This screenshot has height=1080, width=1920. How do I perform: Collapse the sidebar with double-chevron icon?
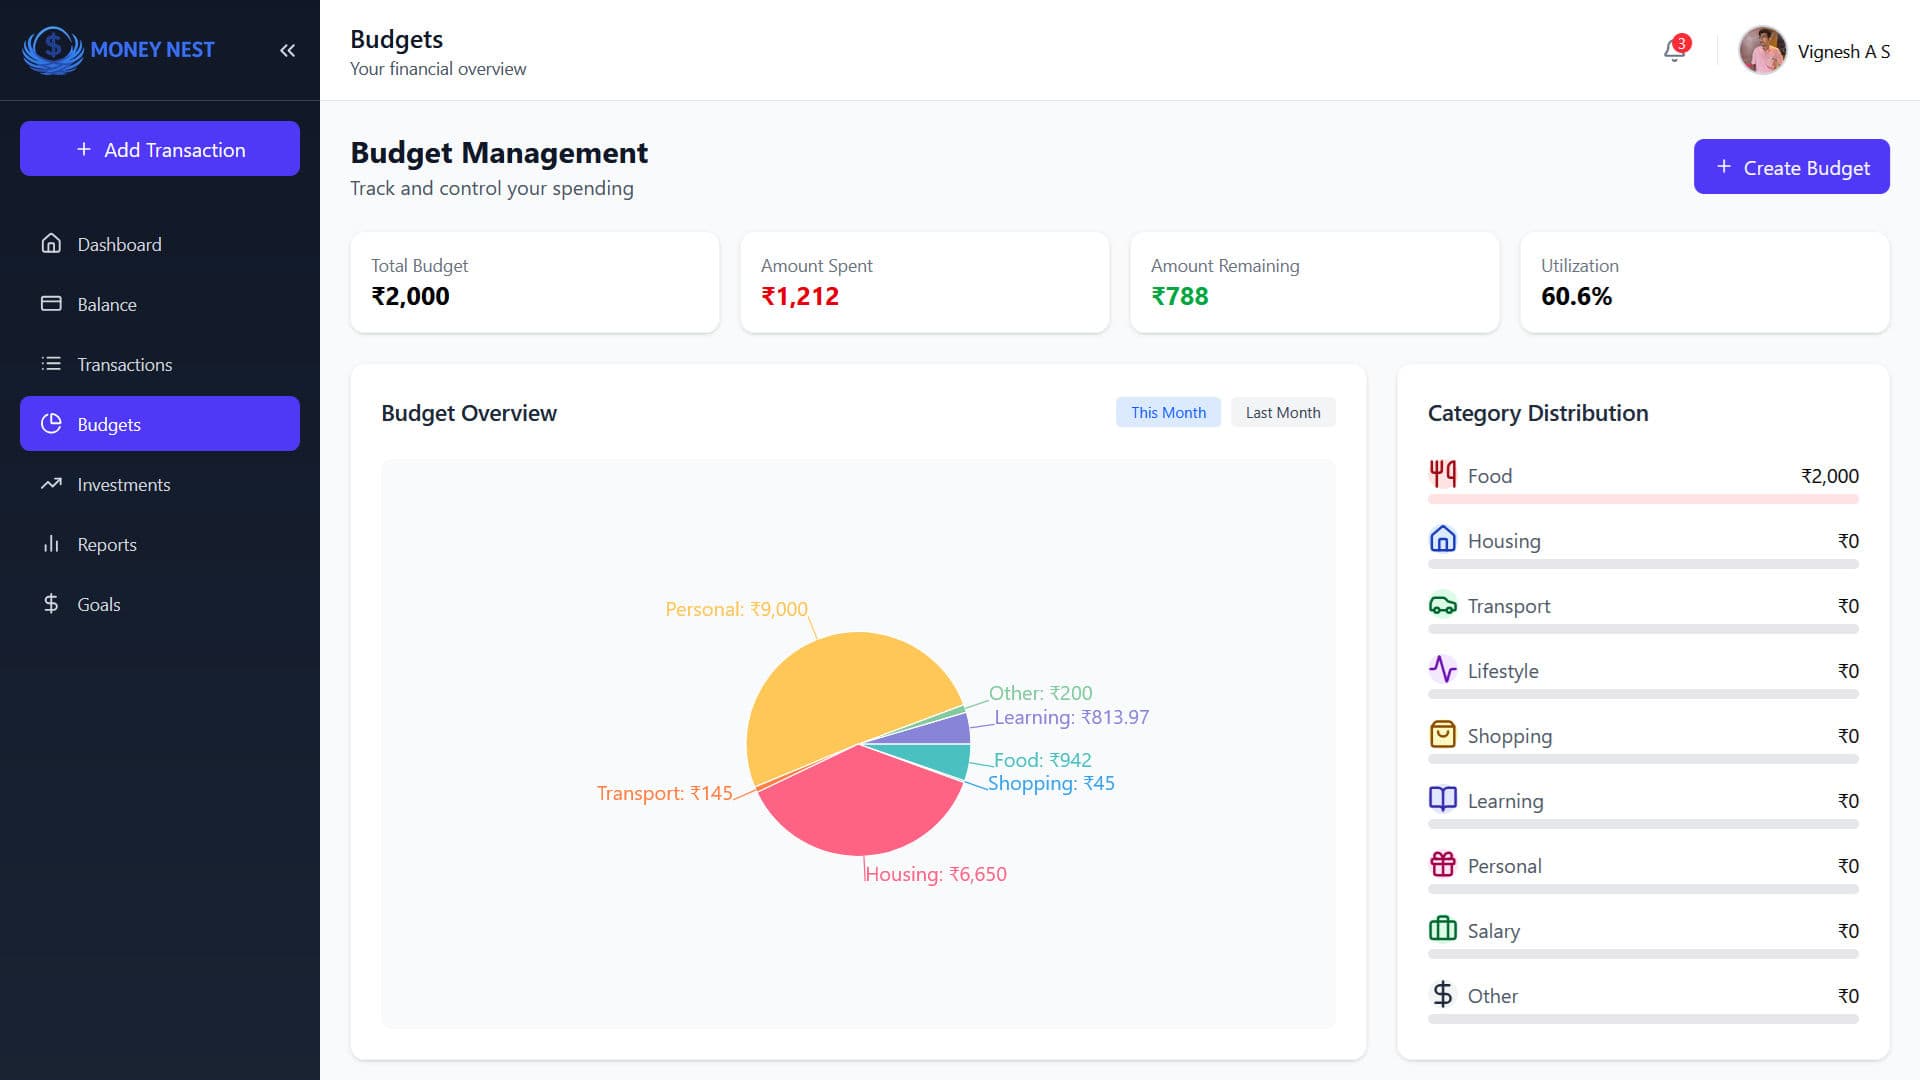[x=287, y=50]
